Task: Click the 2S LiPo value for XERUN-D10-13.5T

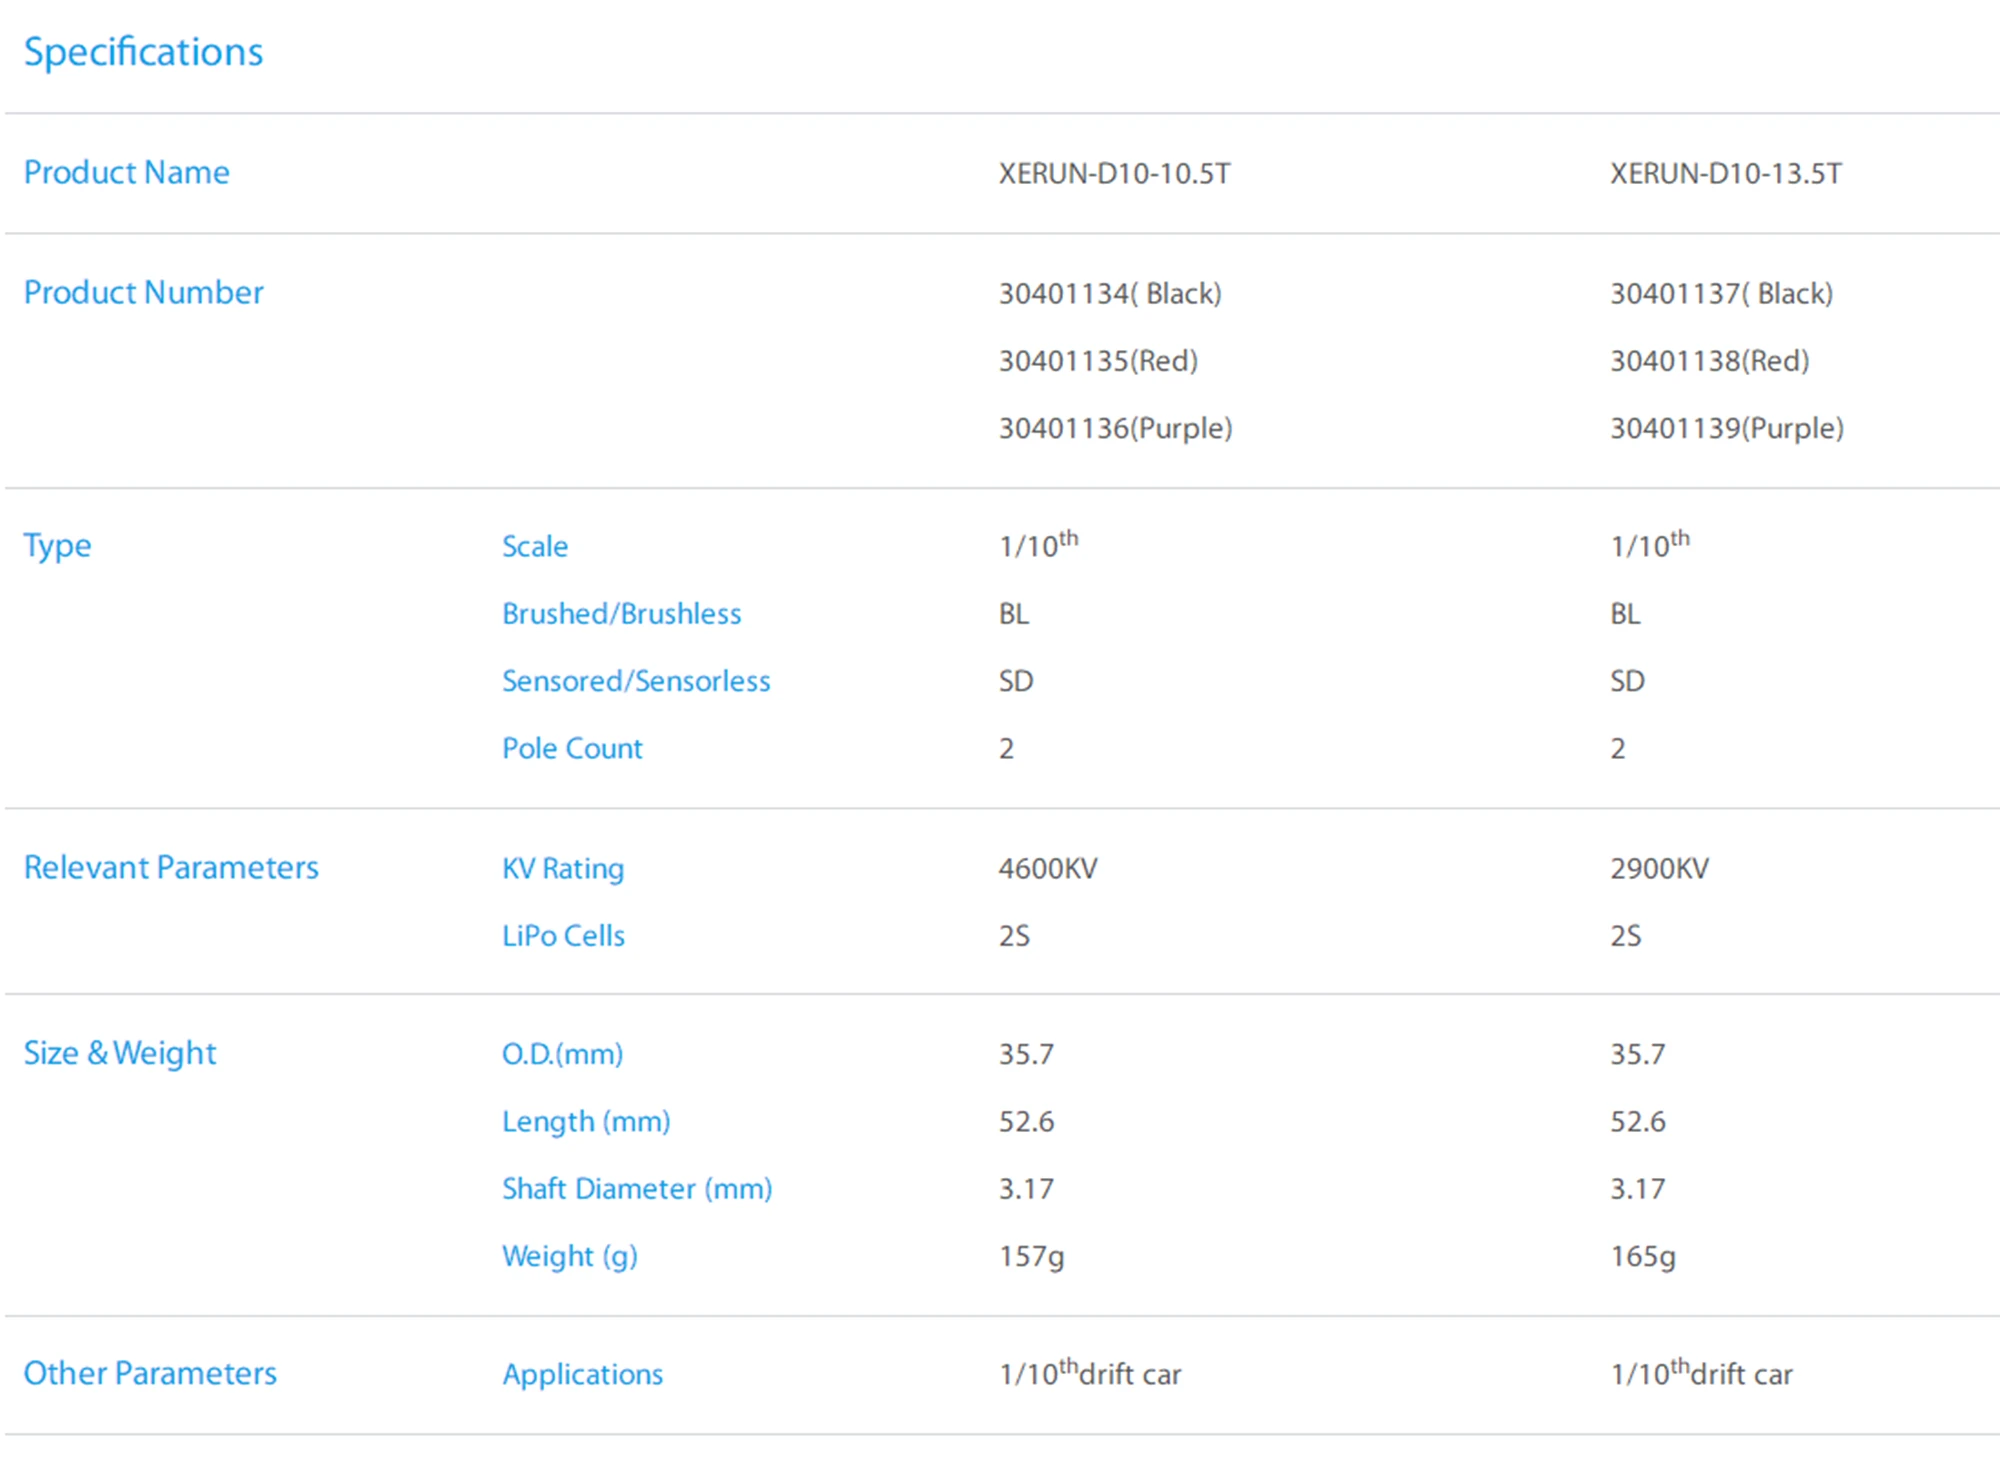Action: coord(1625,935)
